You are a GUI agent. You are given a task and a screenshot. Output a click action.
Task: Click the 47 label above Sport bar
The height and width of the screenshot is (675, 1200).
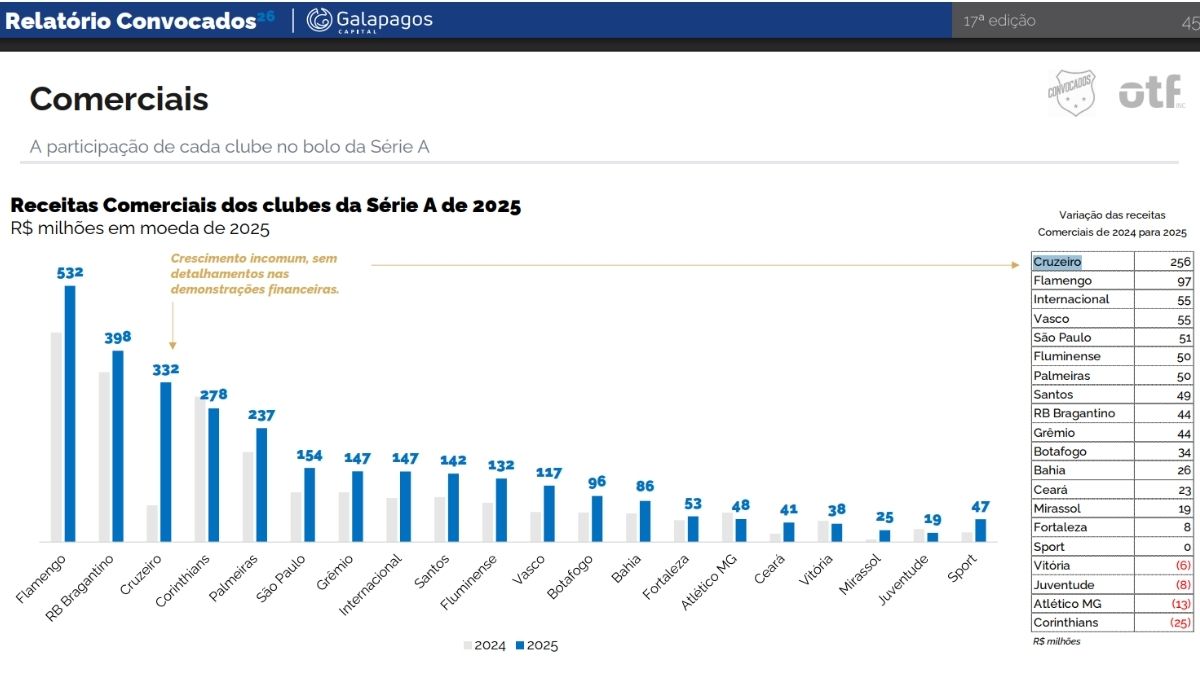click(980, 506)
